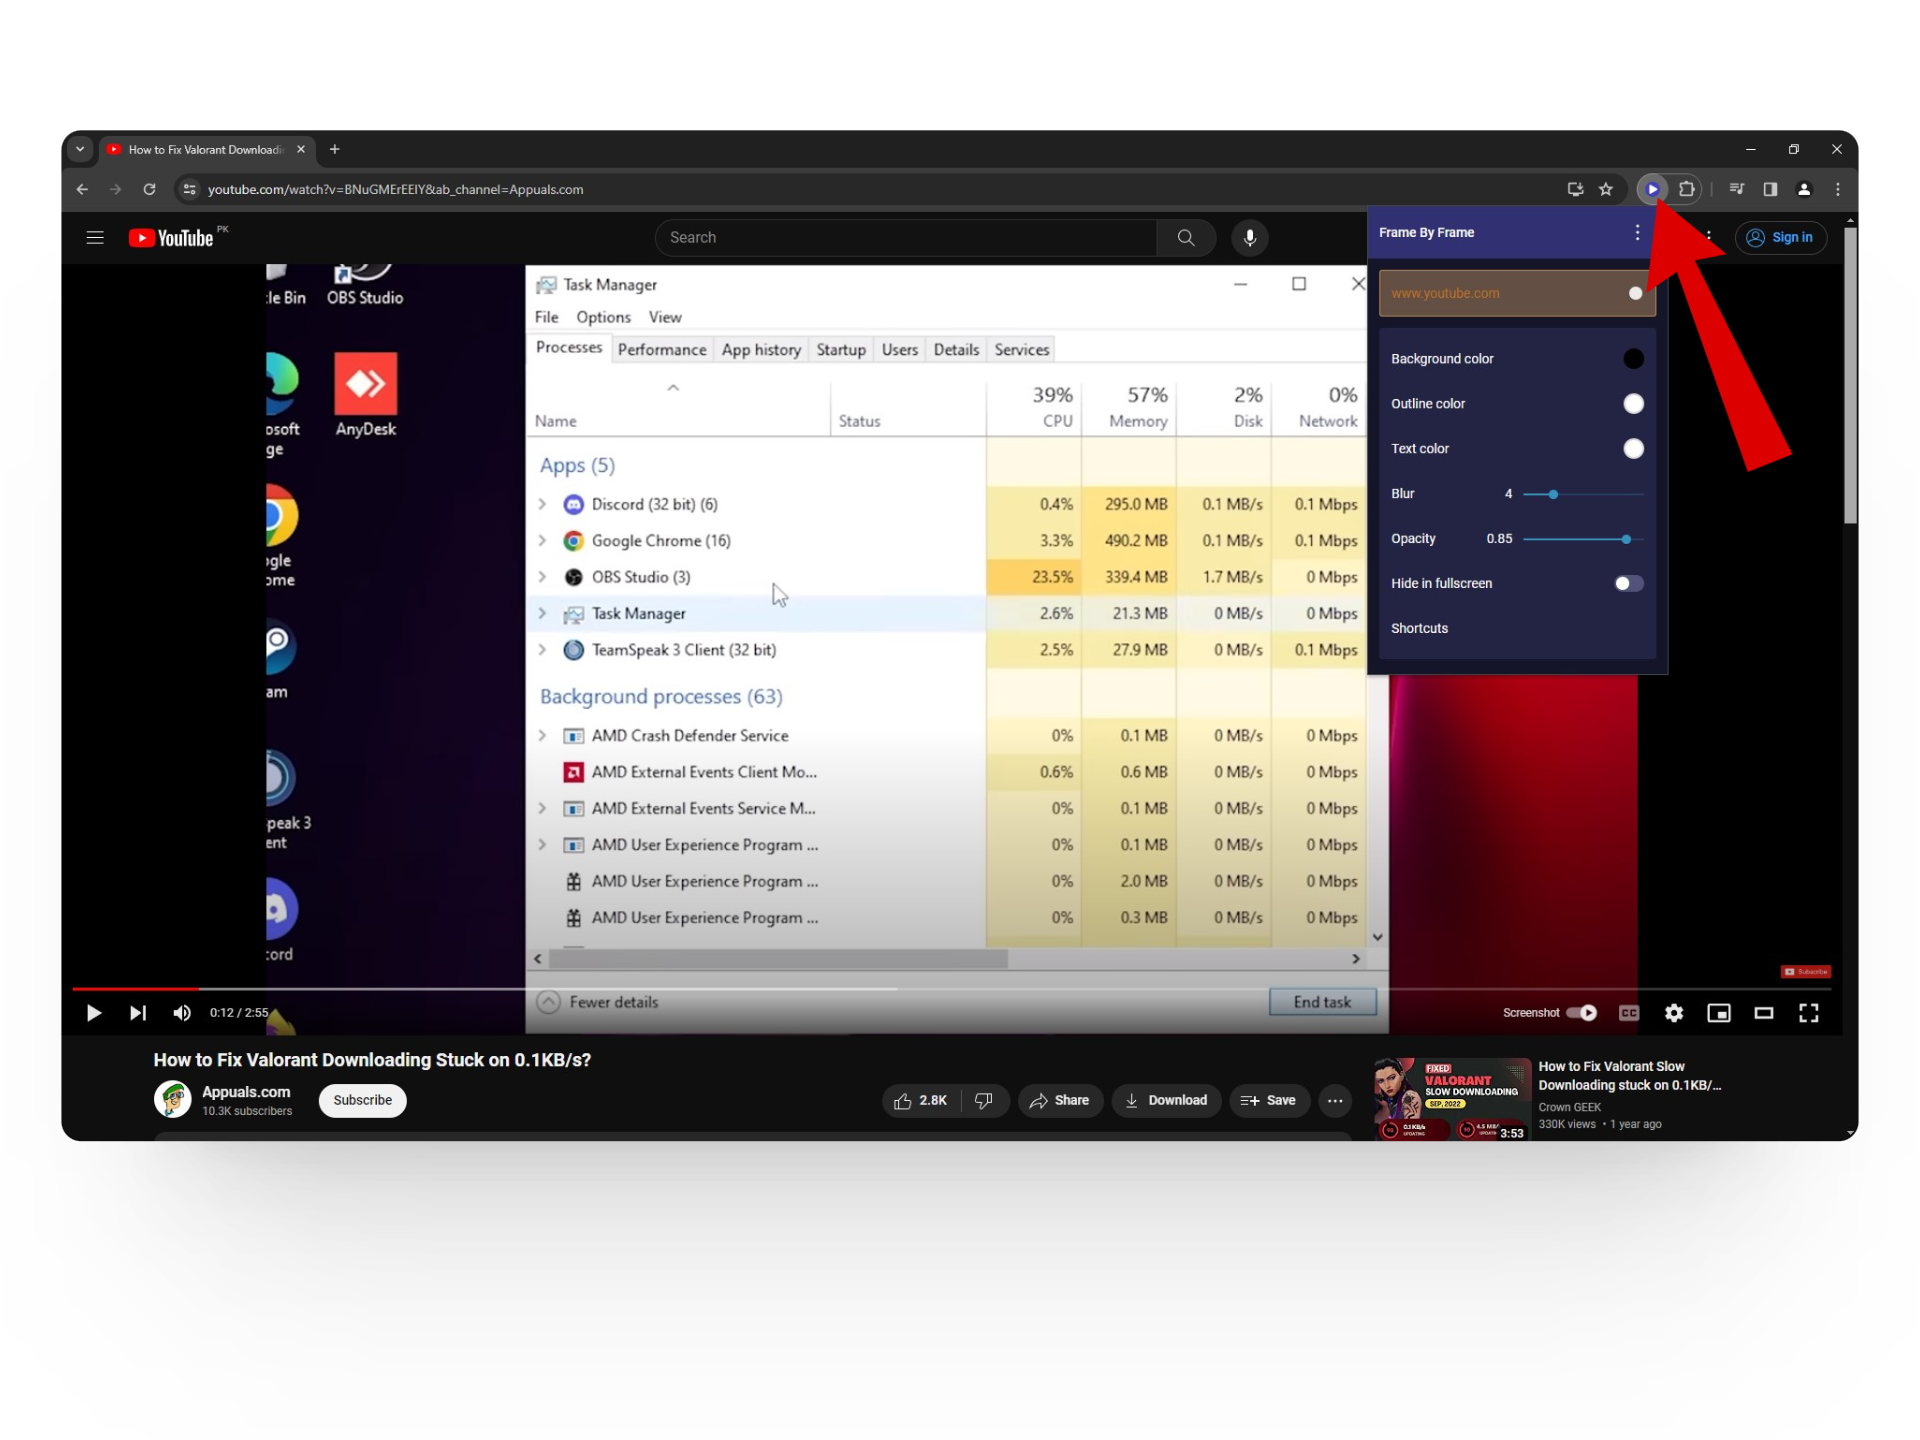1920x1440 pixels.
Task: Open the YouTube hamburger guide menu
Action: tap(95, 238)
